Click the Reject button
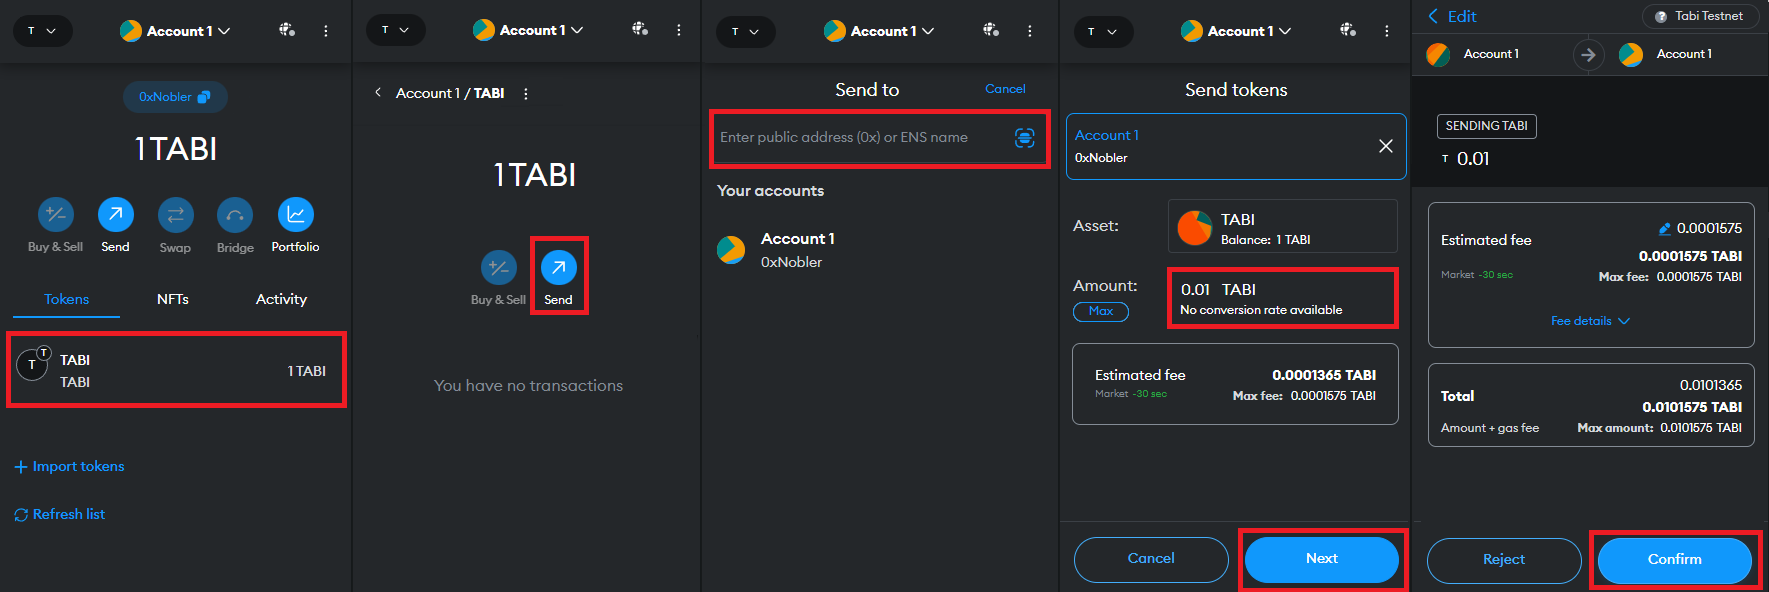Screen dimensions: 1769x592 click(x=1504, y=560)
